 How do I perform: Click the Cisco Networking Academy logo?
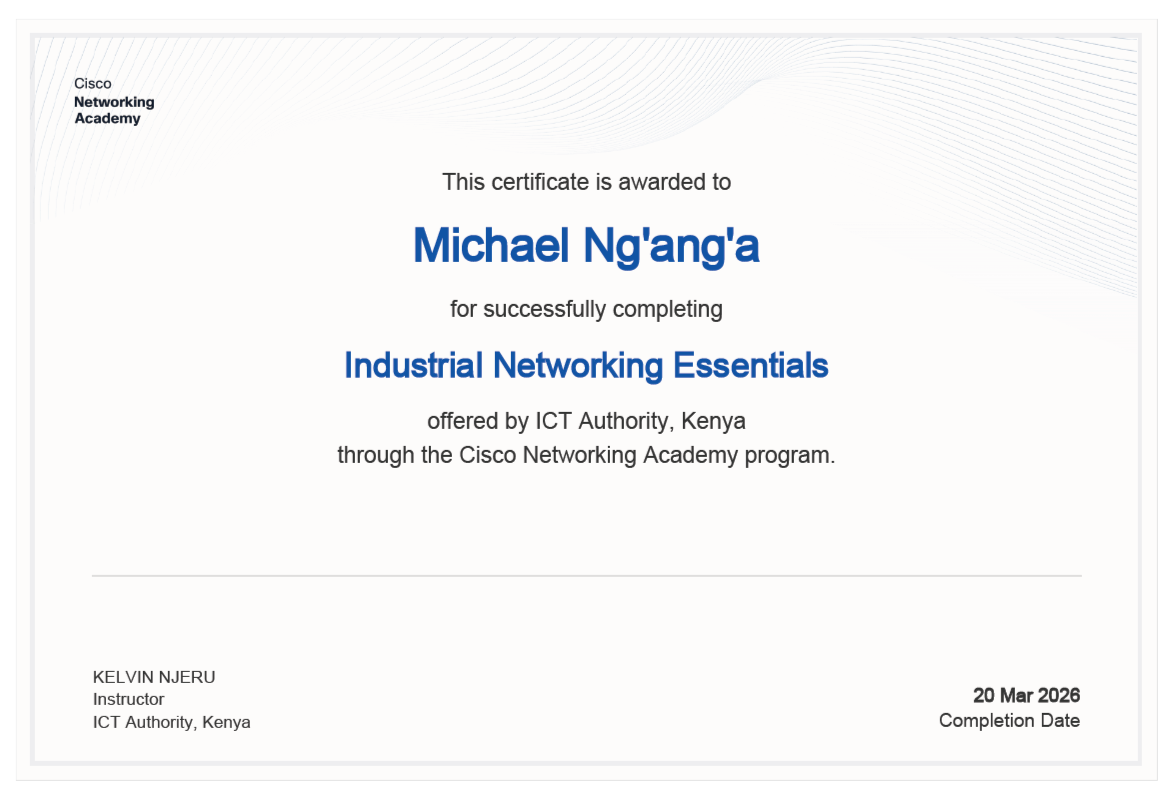tap(114, 101)
